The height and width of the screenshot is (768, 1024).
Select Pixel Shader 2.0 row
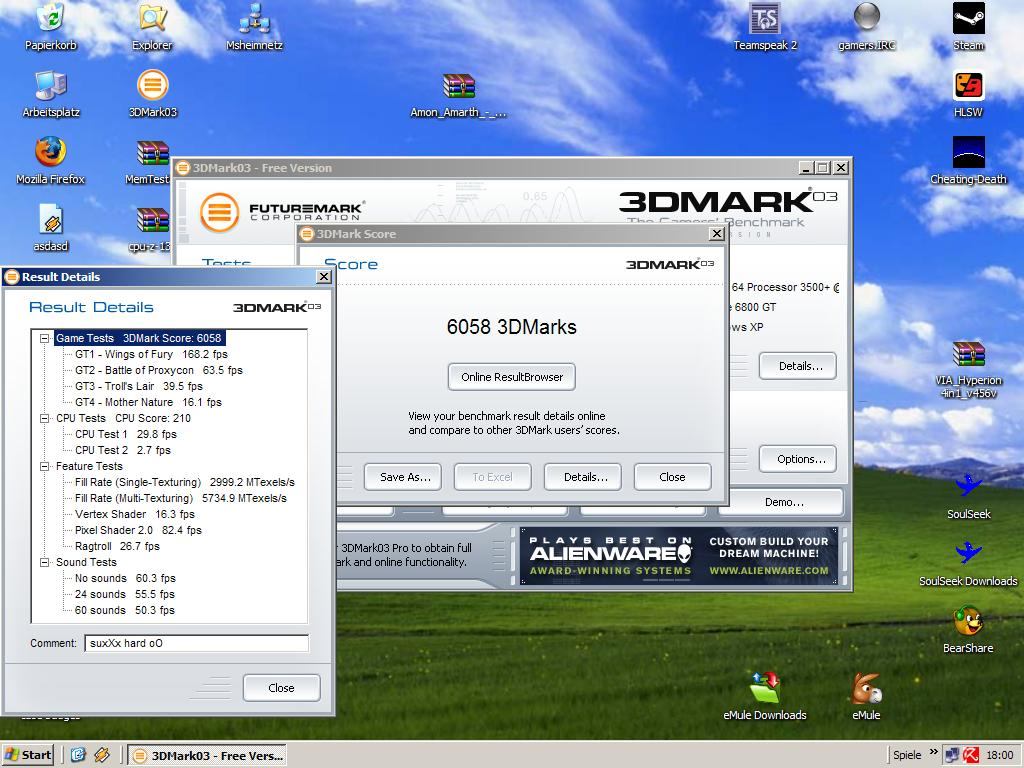click(138, 530)
